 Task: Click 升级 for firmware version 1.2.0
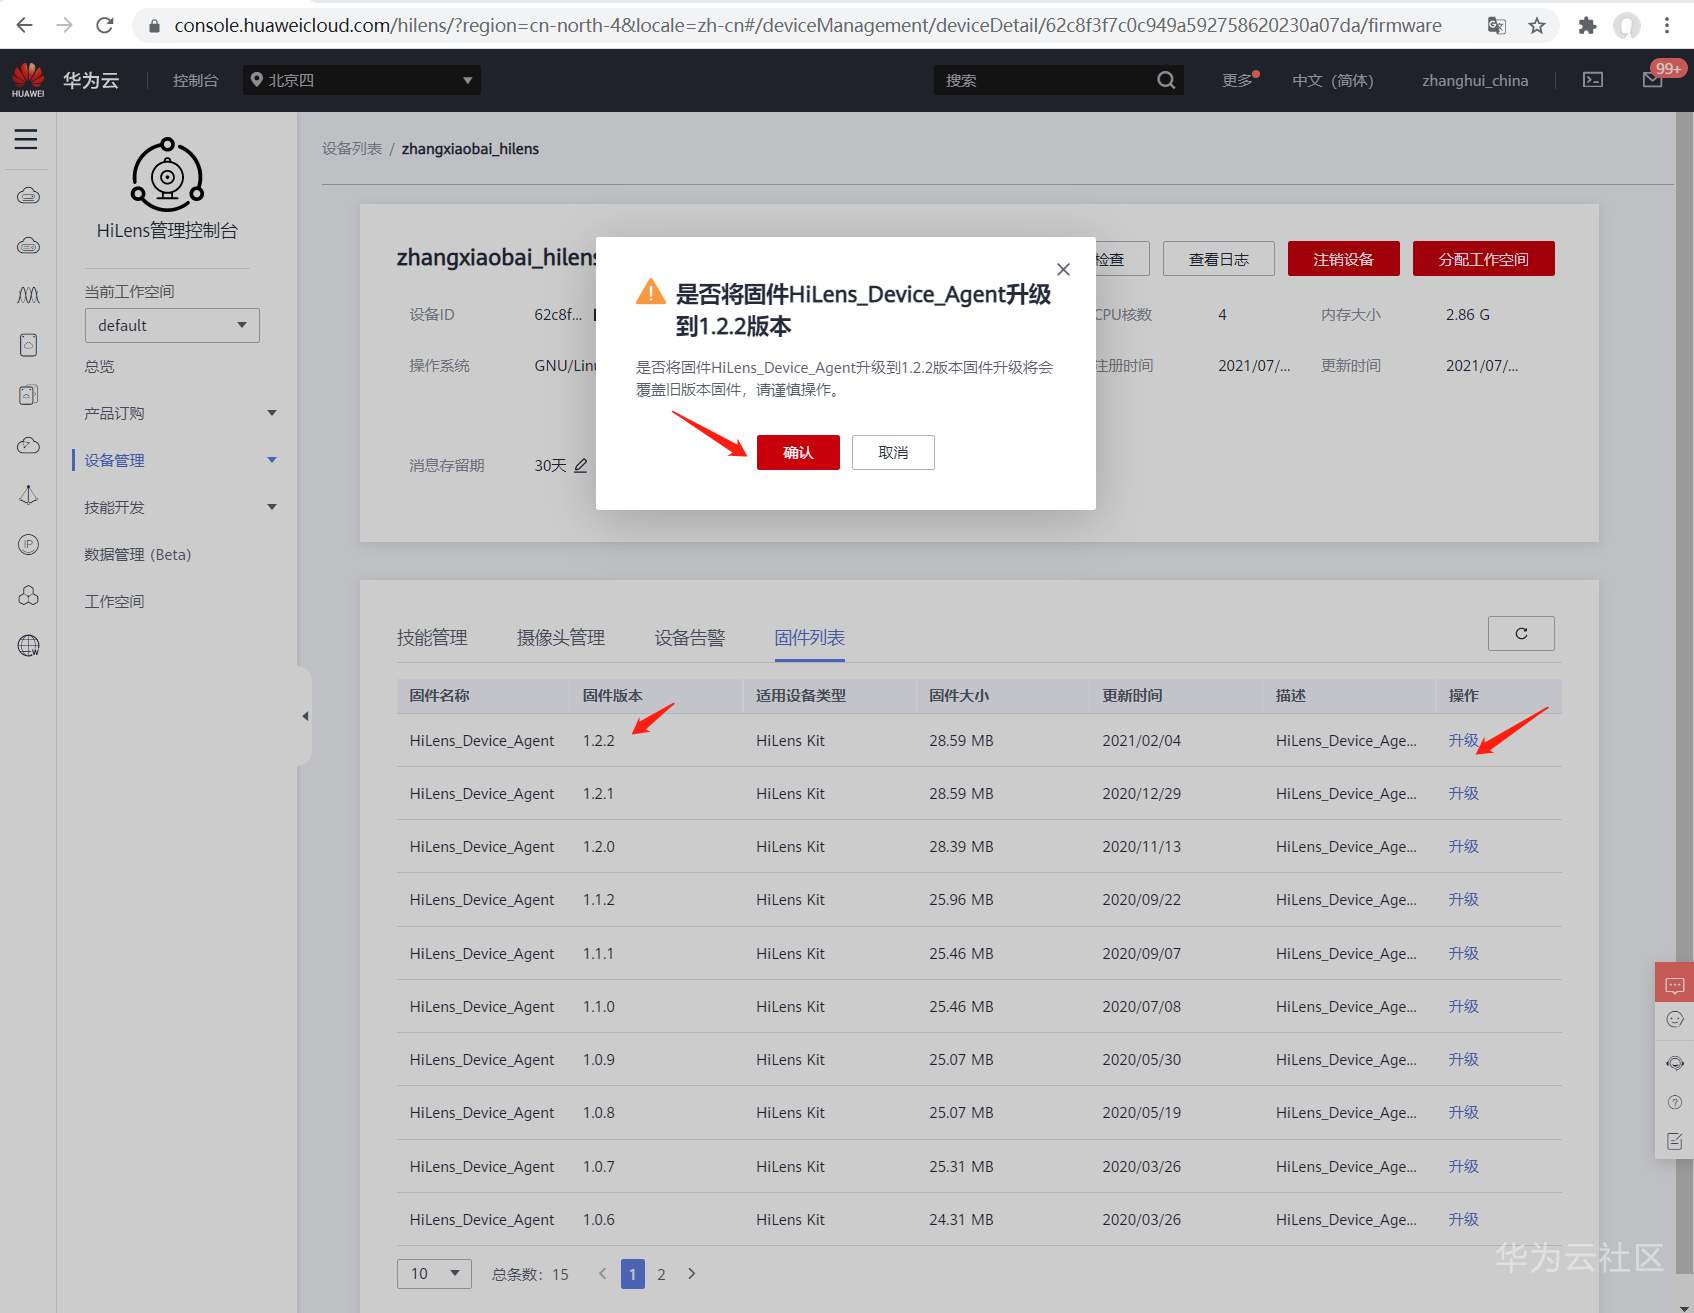pos(1464,846)
